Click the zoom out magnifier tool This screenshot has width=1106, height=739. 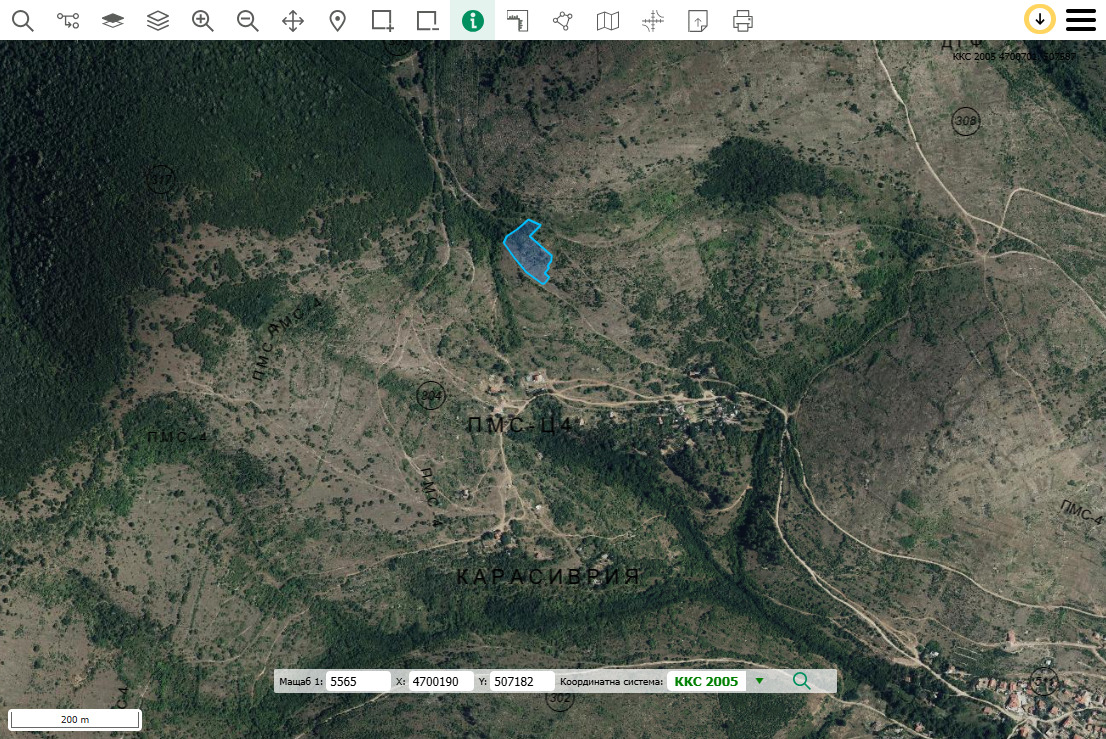coord(248,20)
